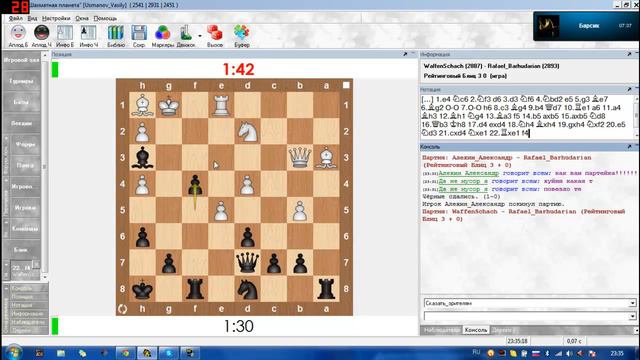Screen dimensions: 640x360
Task: Open 'Турниры' in sidebar
Action: click(21, 81)
